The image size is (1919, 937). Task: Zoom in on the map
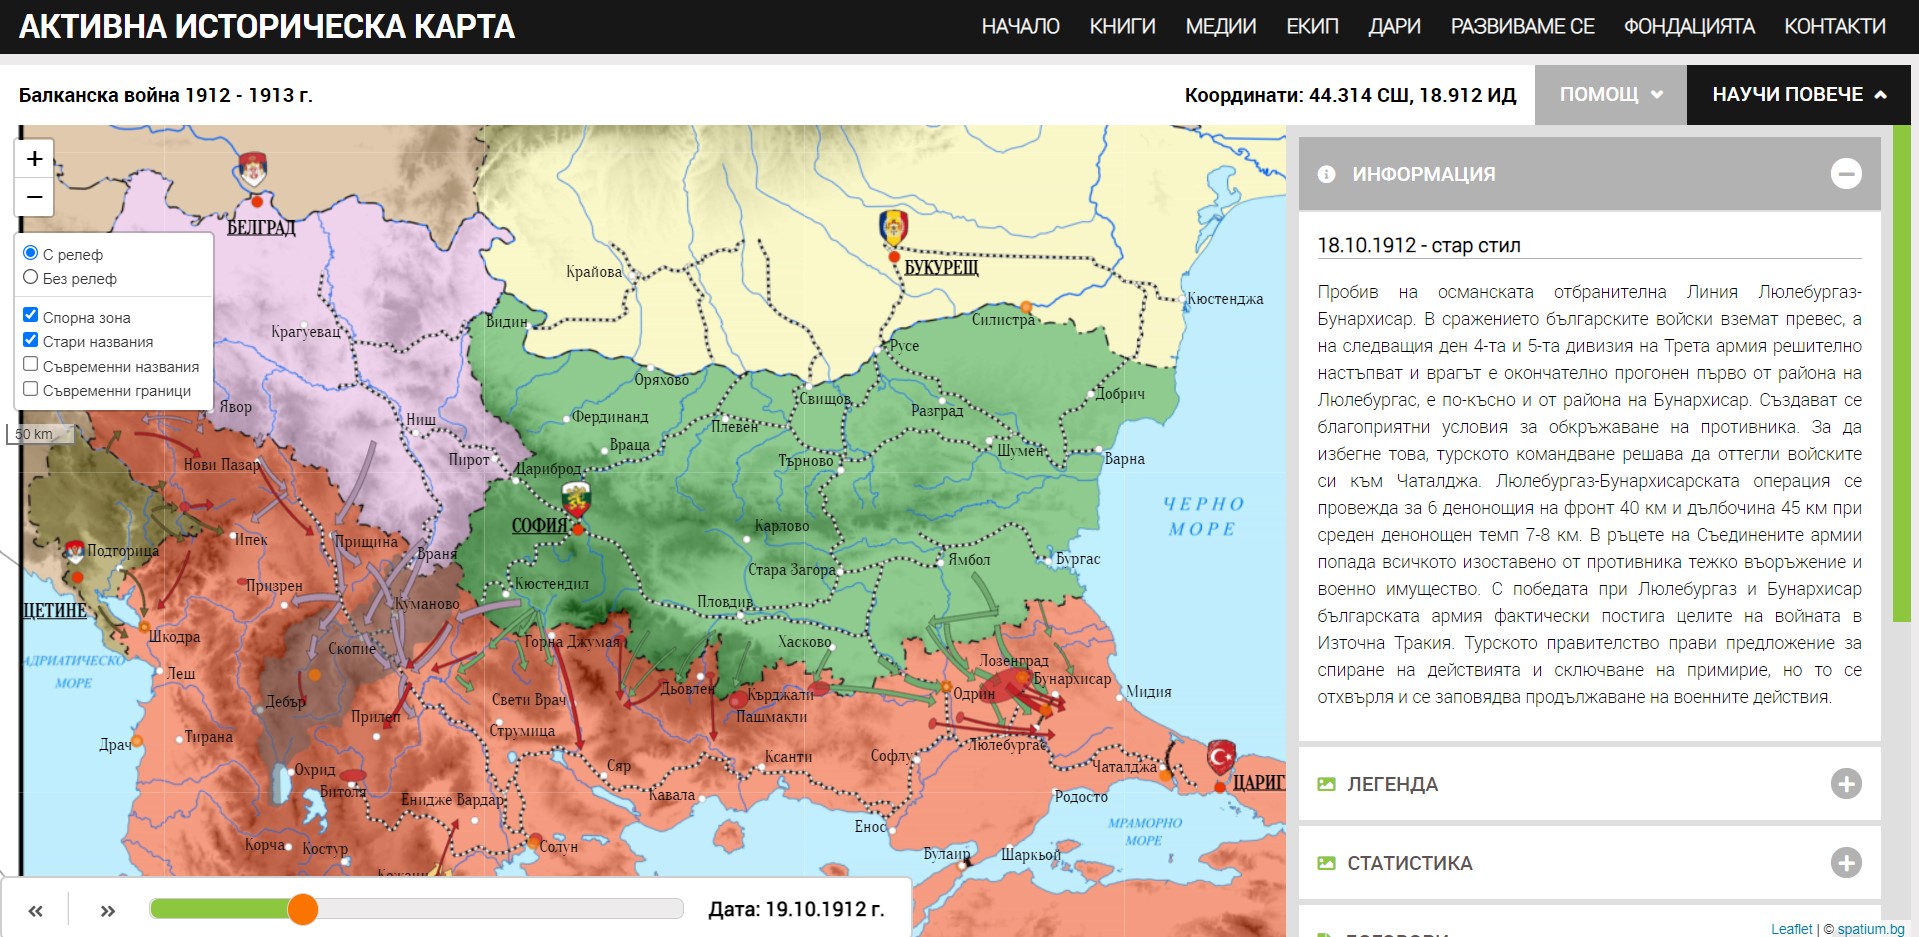pyautogui.click(x=34, y=159)
